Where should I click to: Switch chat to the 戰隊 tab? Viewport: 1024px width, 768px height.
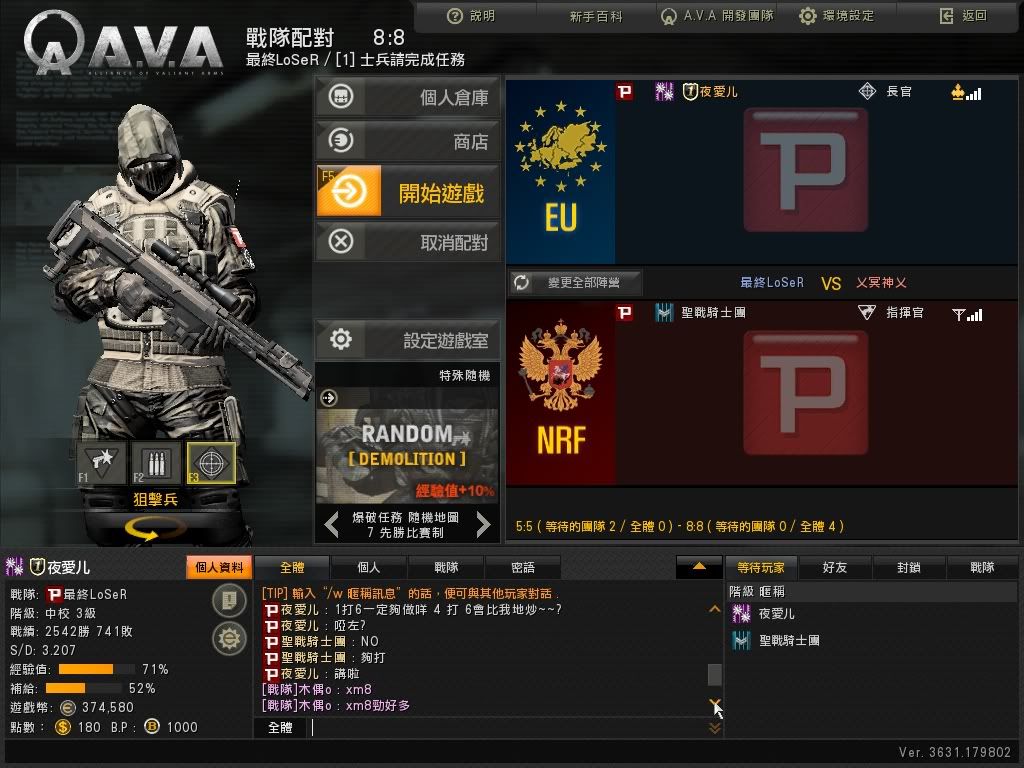pos(447,568)
